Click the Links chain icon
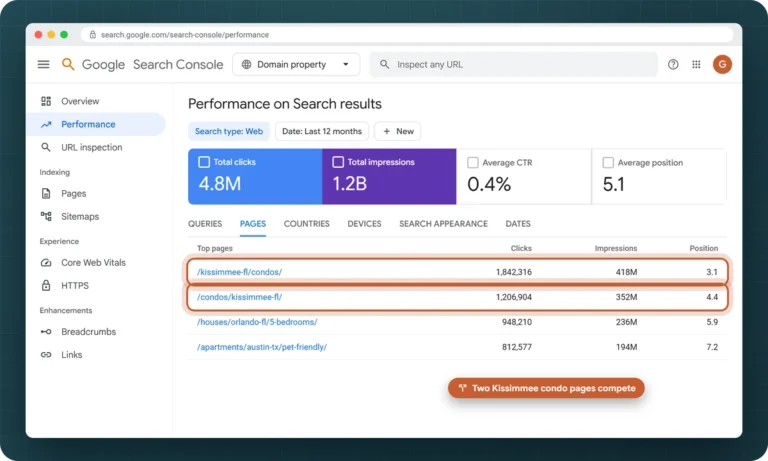The image size is (768, 461). [46, 355]
